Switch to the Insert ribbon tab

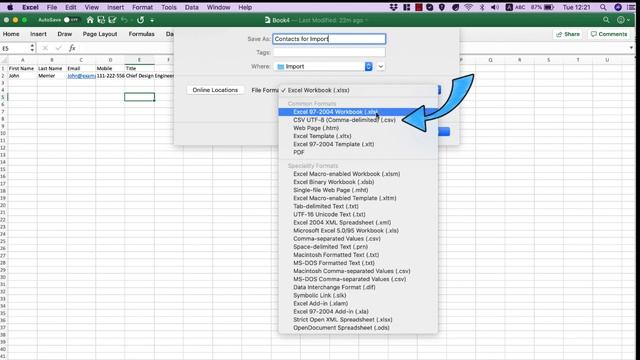[38, 34]
